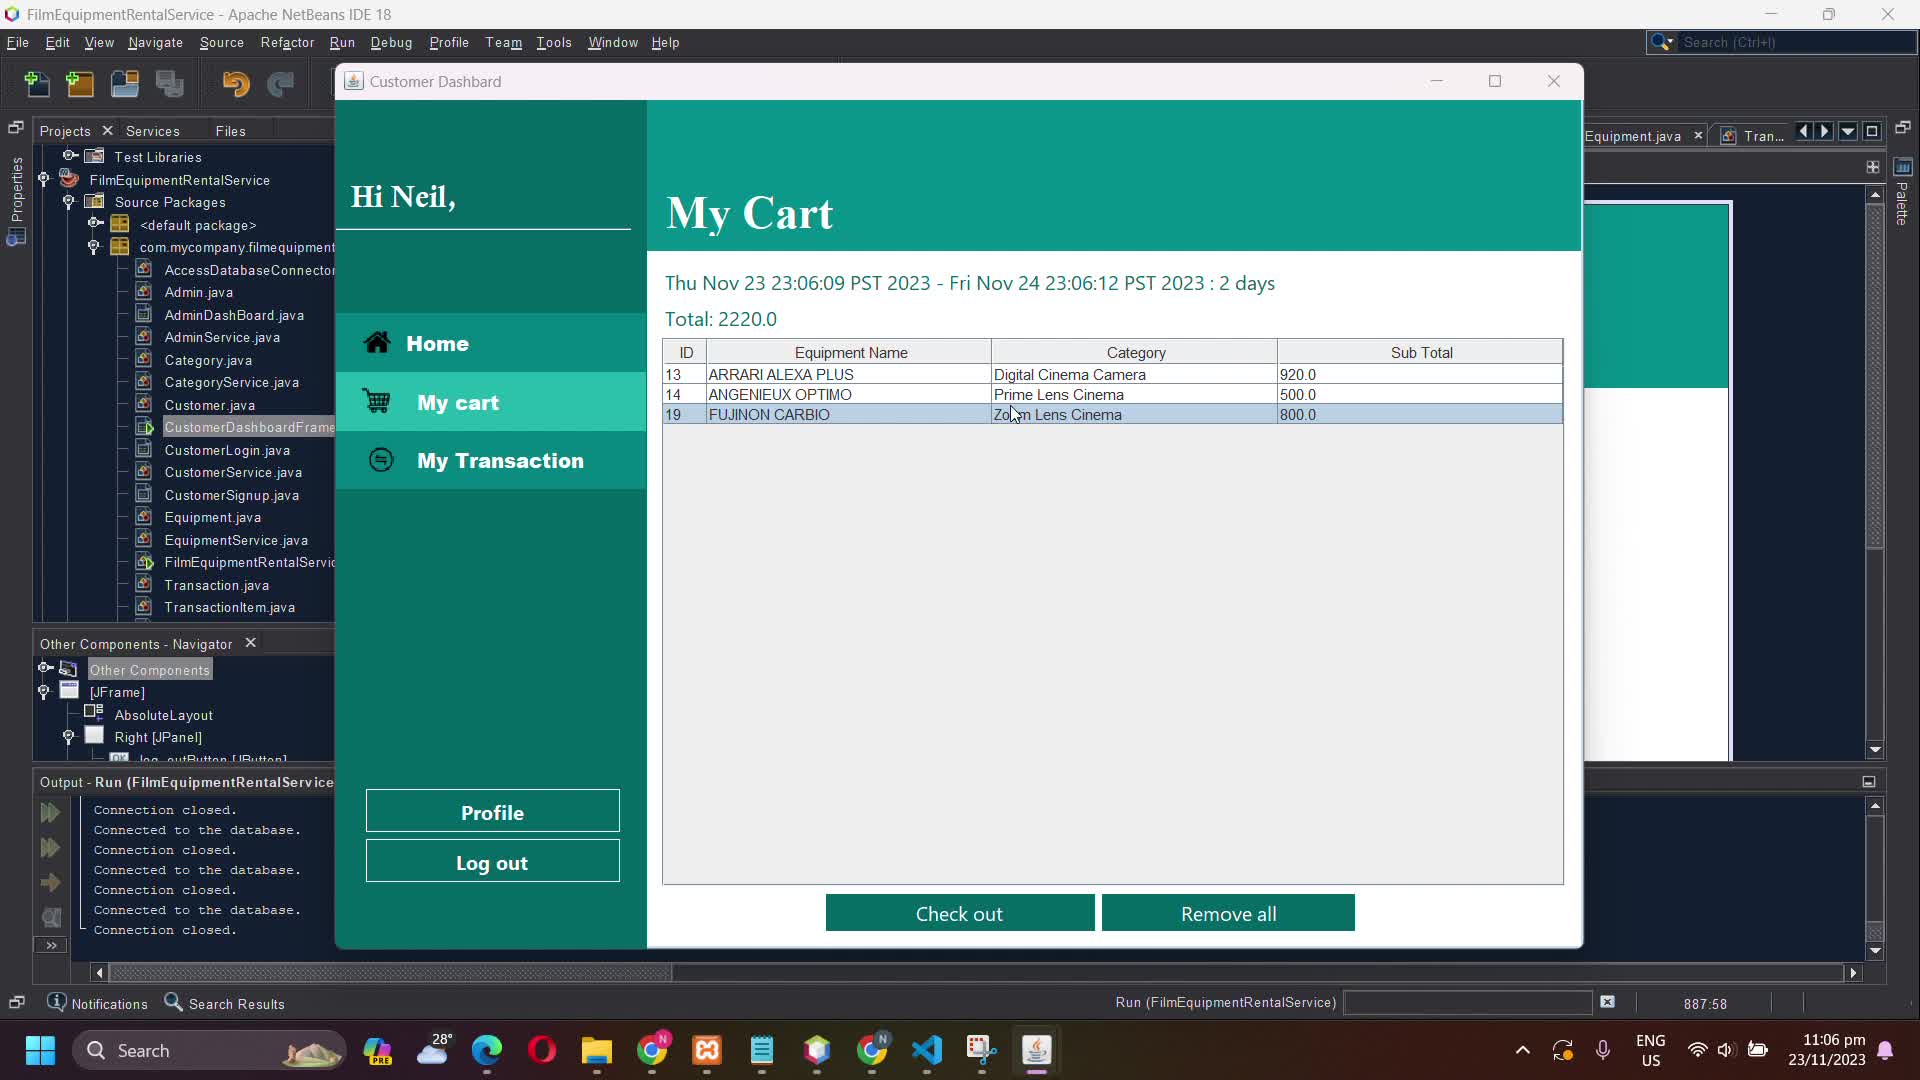Open Visual Studio Code from the taskbar

[927, 1050]
